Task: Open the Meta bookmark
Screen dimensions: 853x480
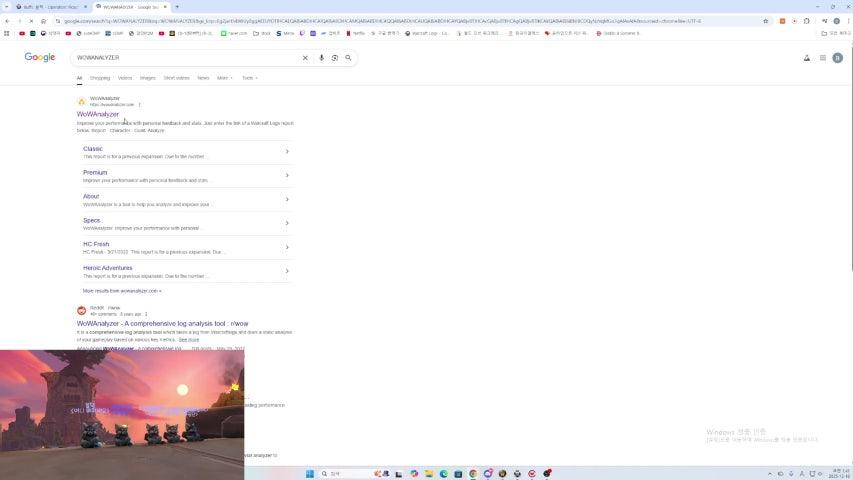Action: tap(285, 33)
